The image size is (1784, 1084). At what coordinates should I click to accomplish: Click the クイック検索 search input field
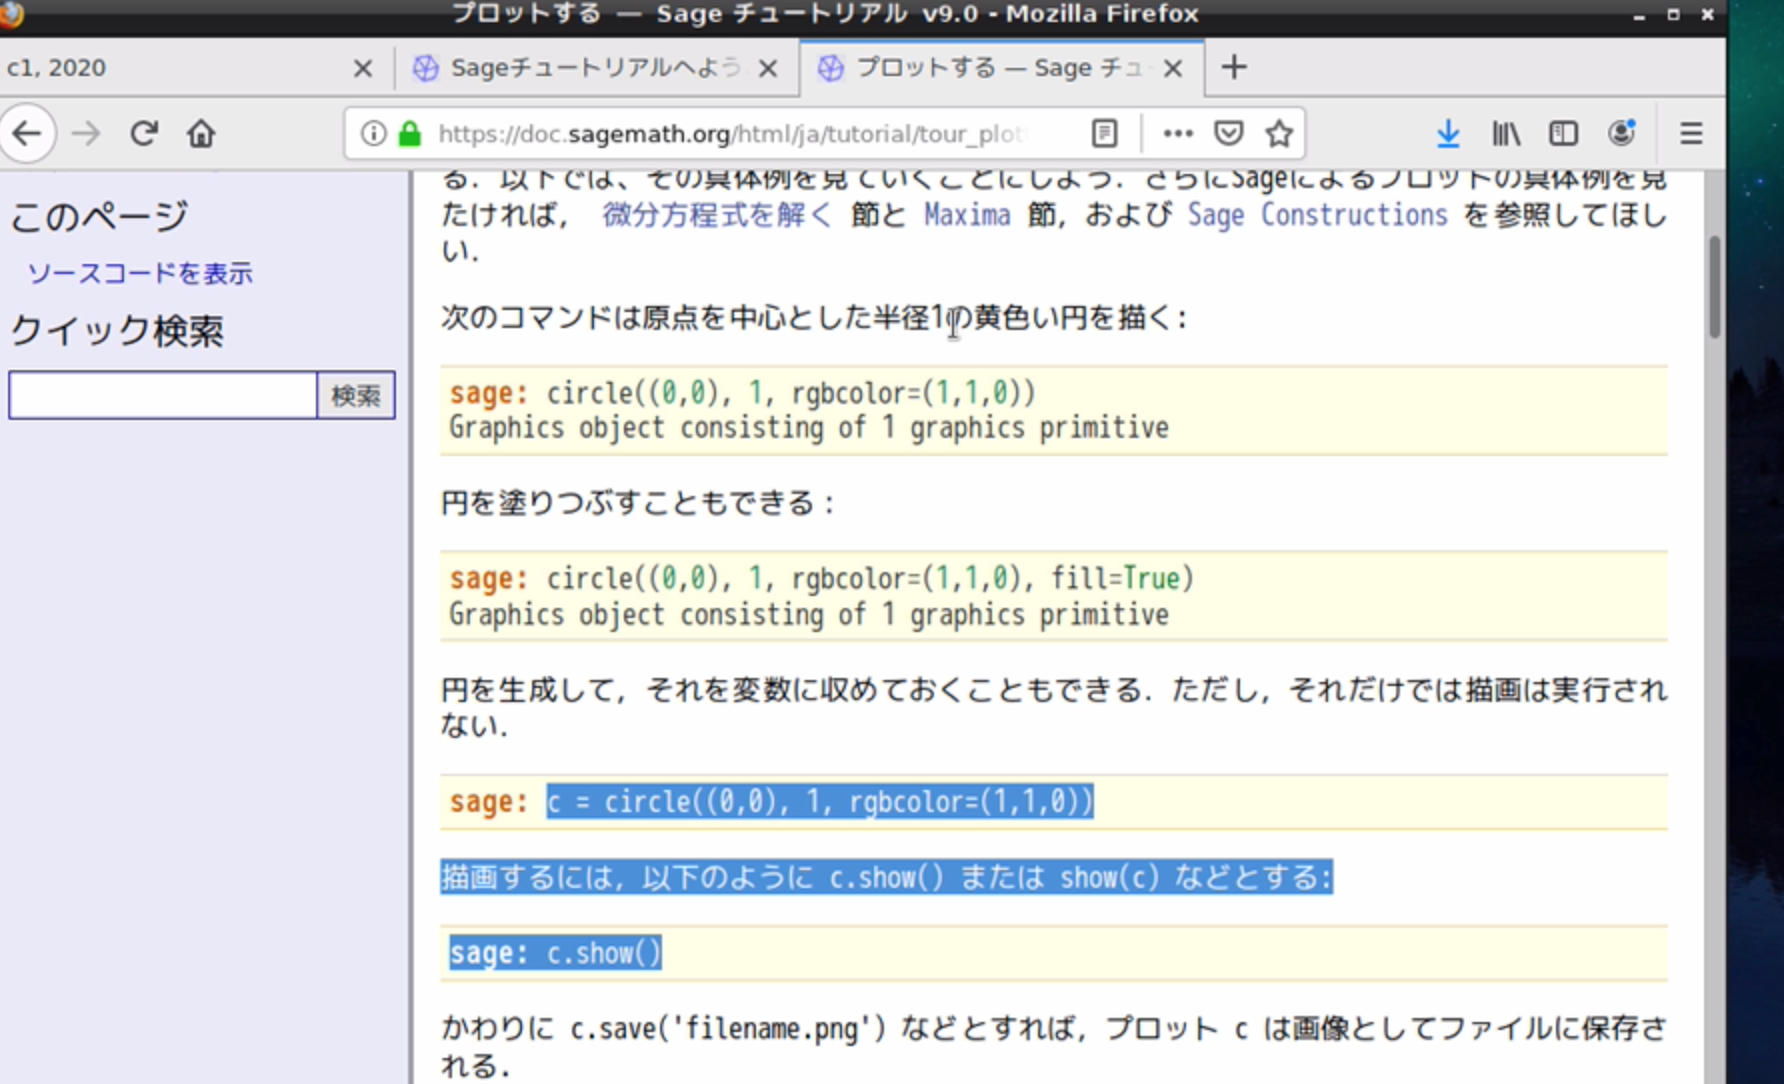(x=163, y=395)
